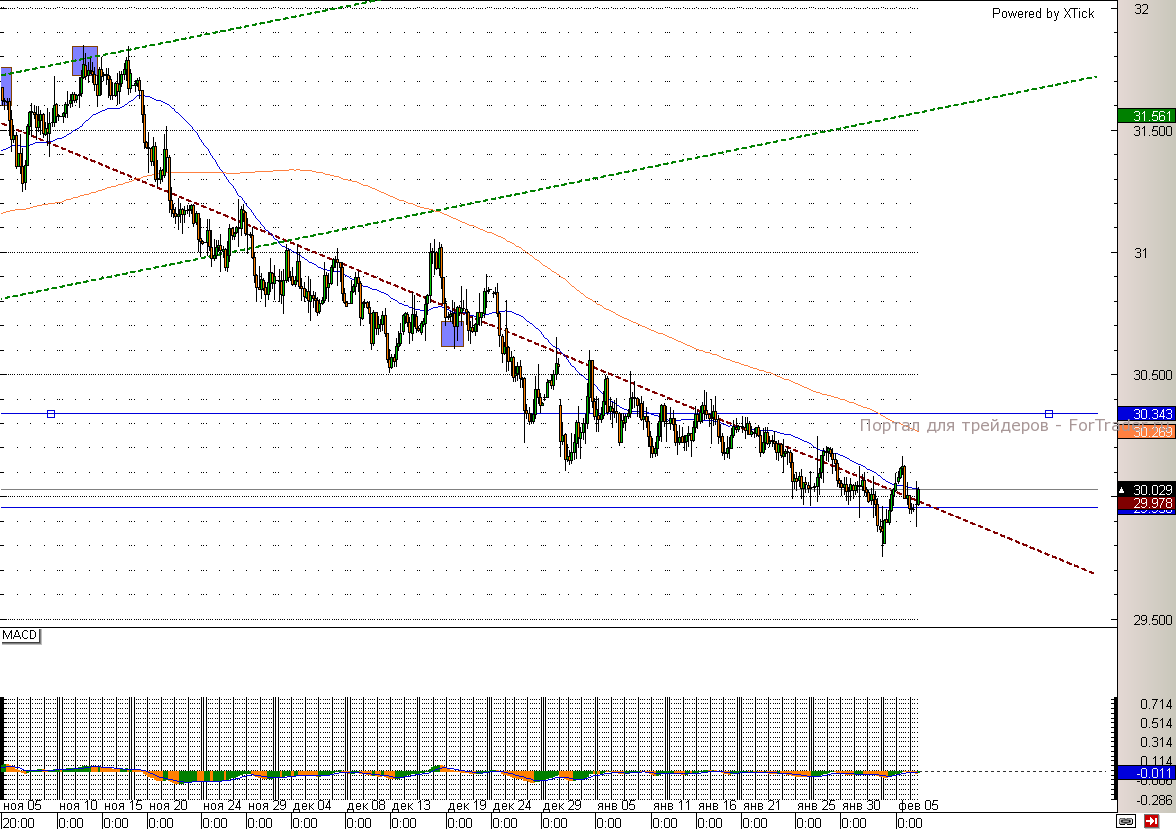Click the -0.286 MACD scale value

1154,800
